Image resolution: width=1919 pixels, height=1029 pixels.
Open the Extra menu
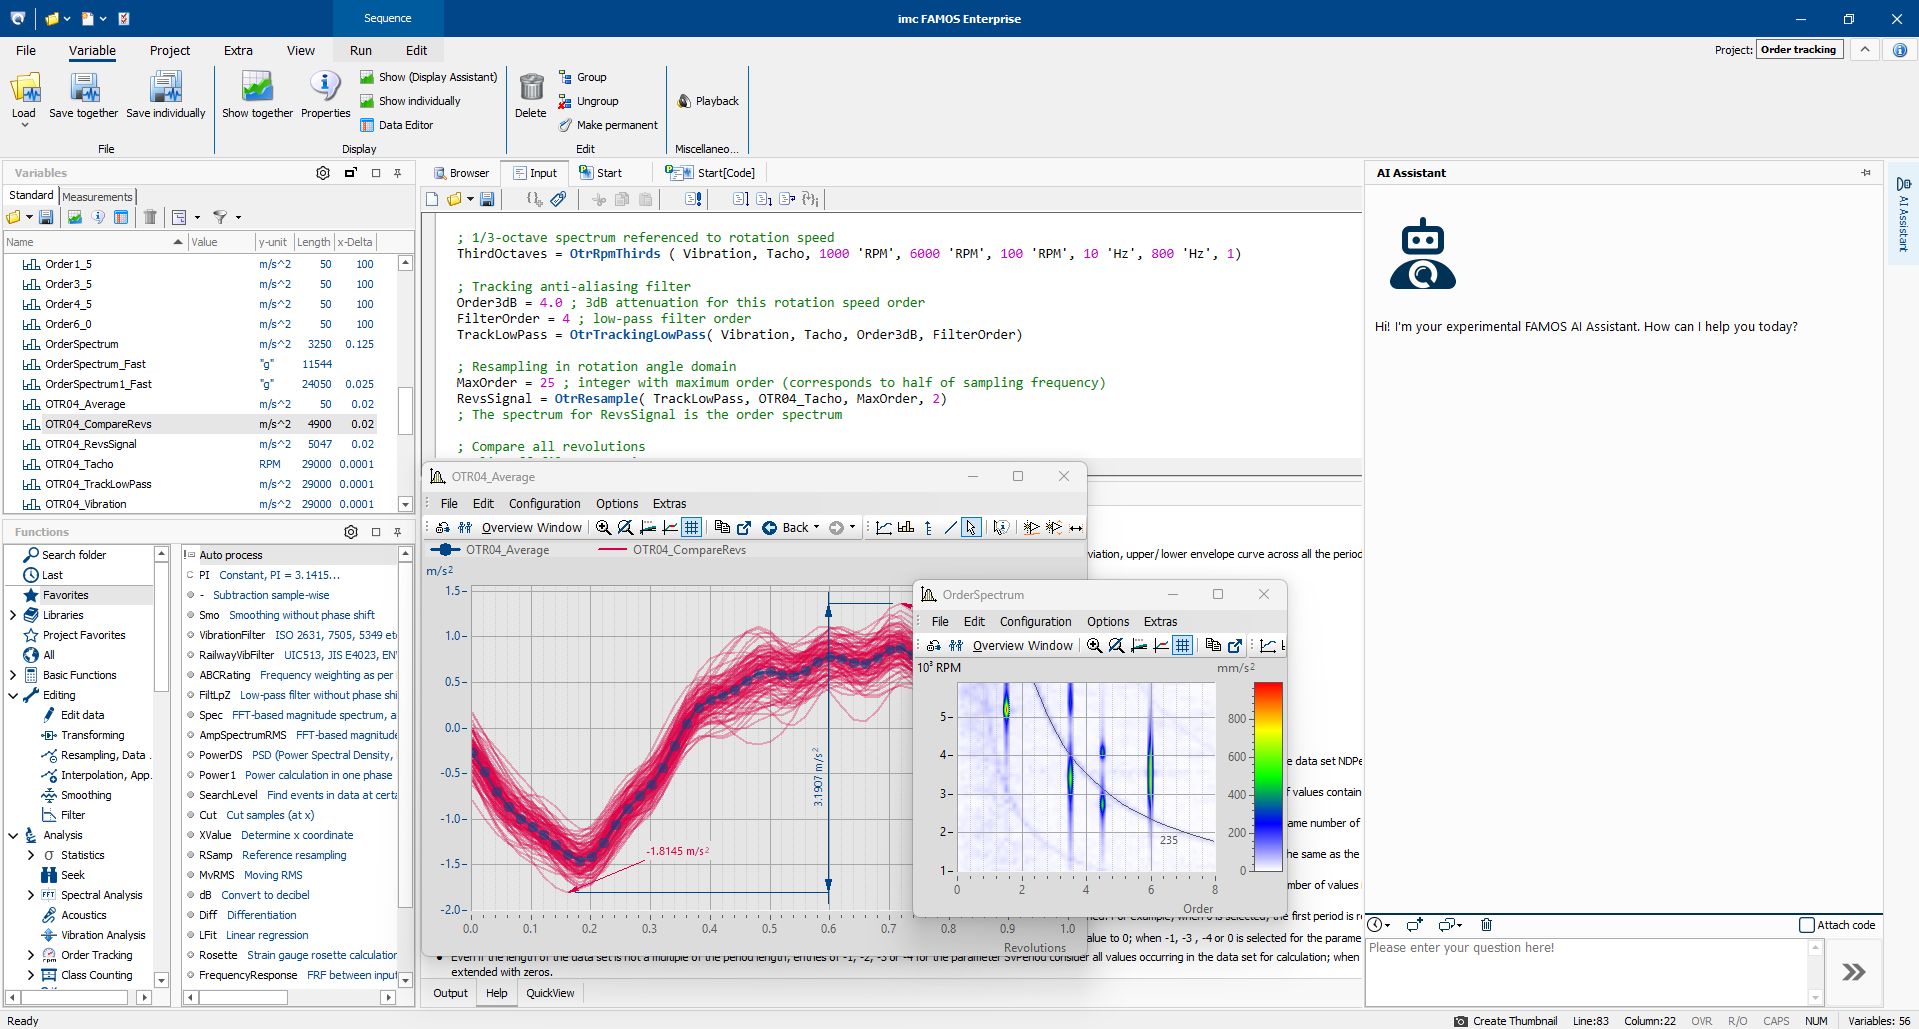[238, 51]
